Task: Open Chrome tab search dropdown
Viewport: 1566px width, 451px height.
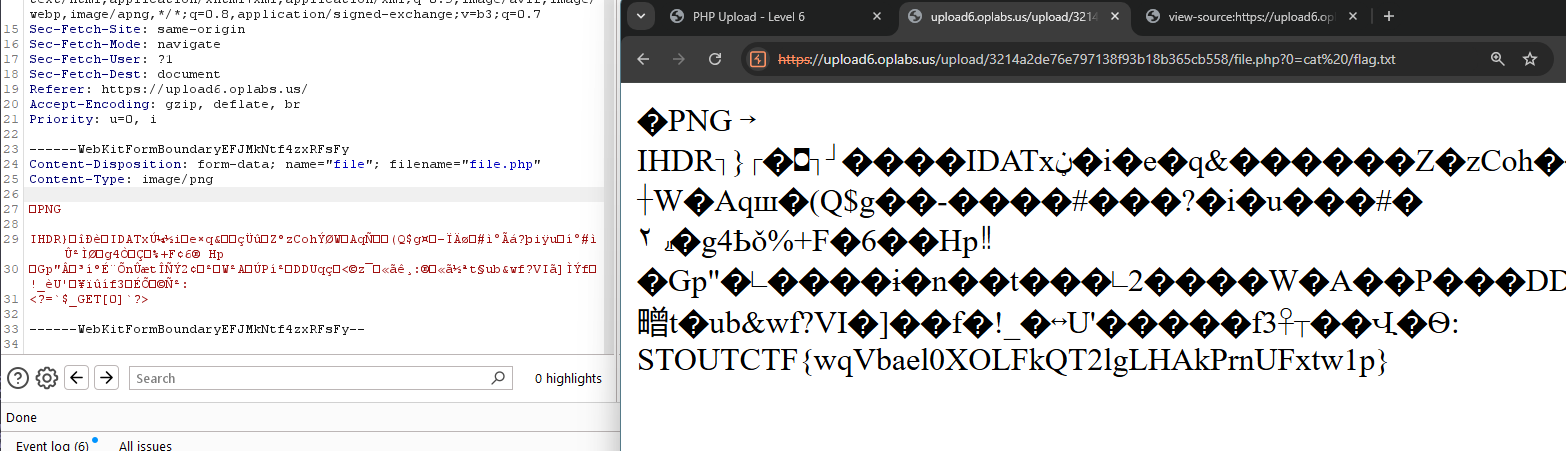Action: coord(641,16)
